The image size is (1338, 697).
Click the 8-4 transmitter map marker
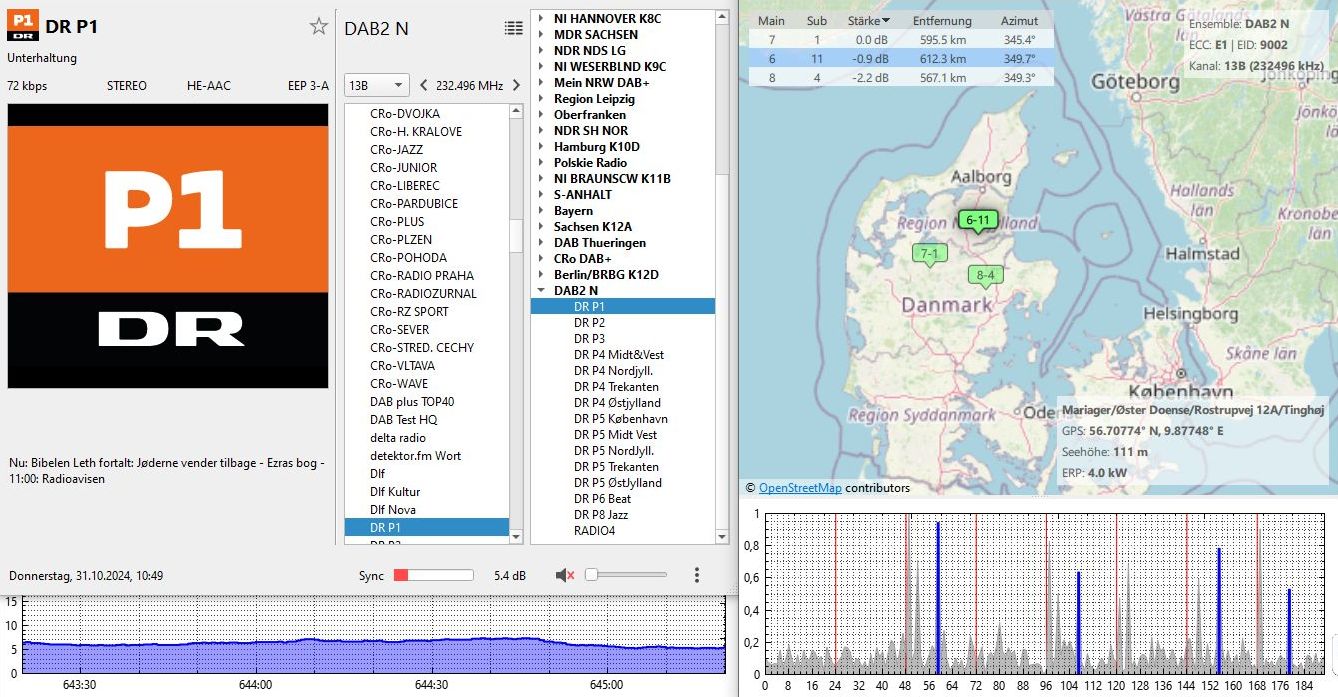pyautogui.click(x=985, y=275)
